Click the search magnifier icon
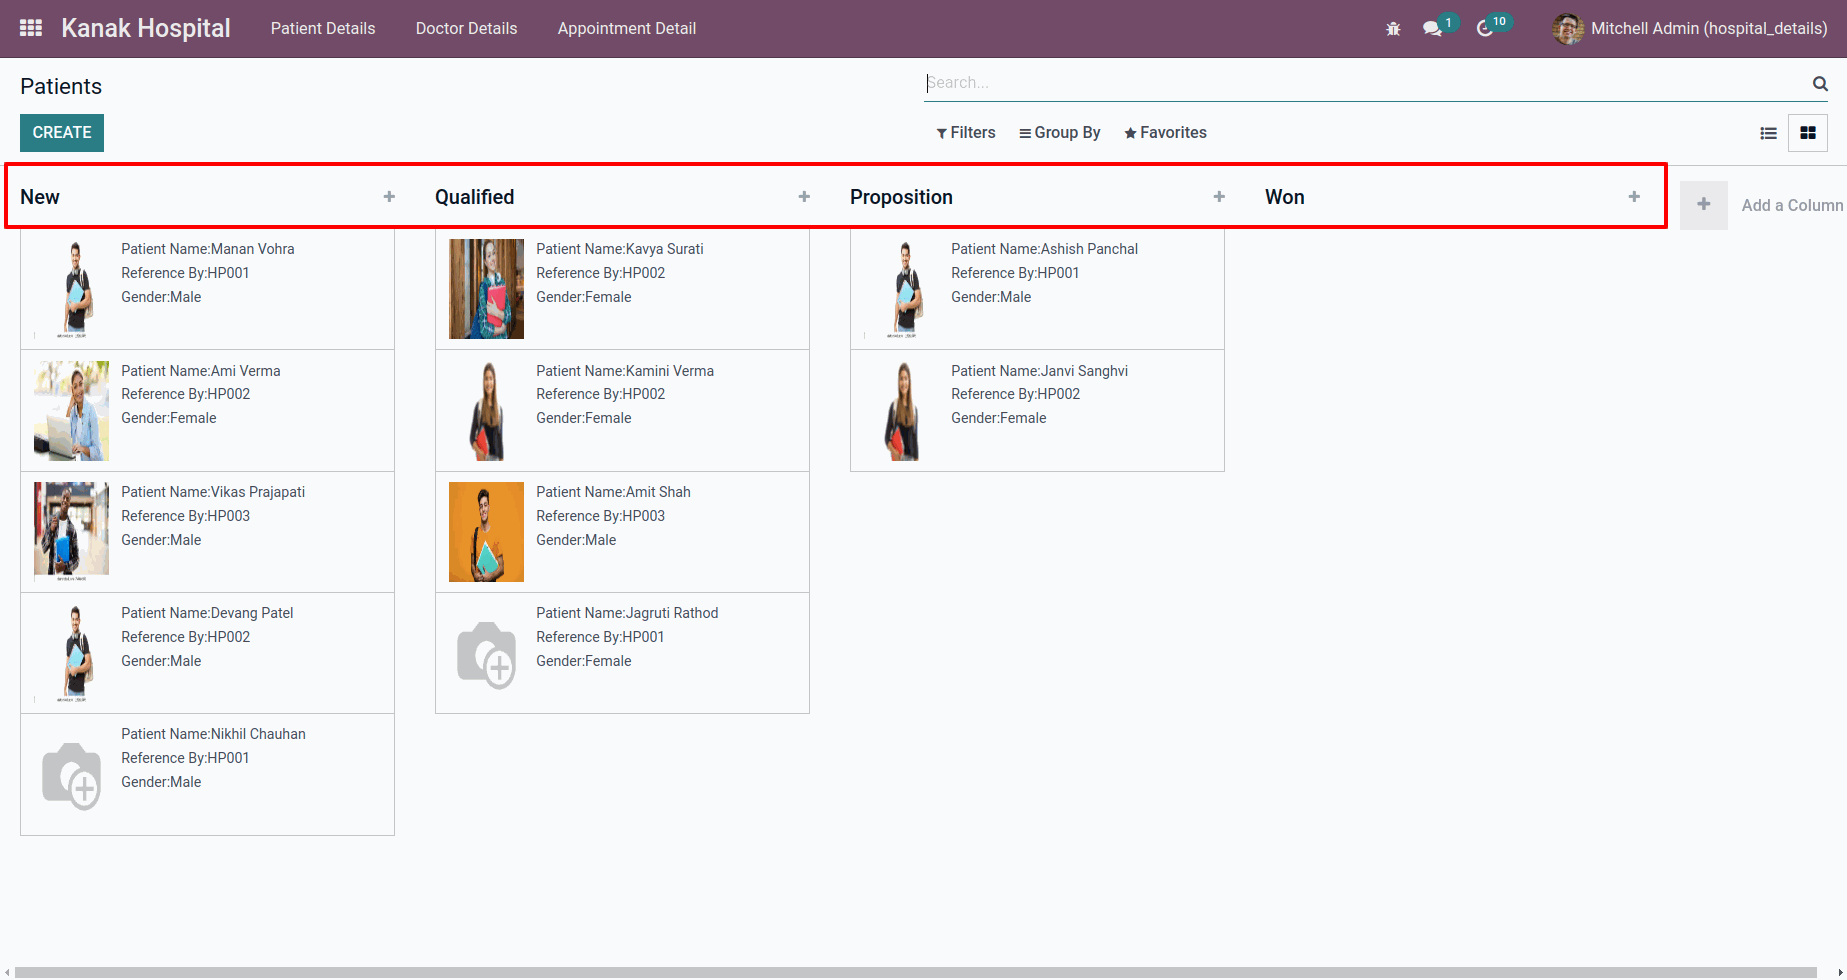 [1819, 84]
